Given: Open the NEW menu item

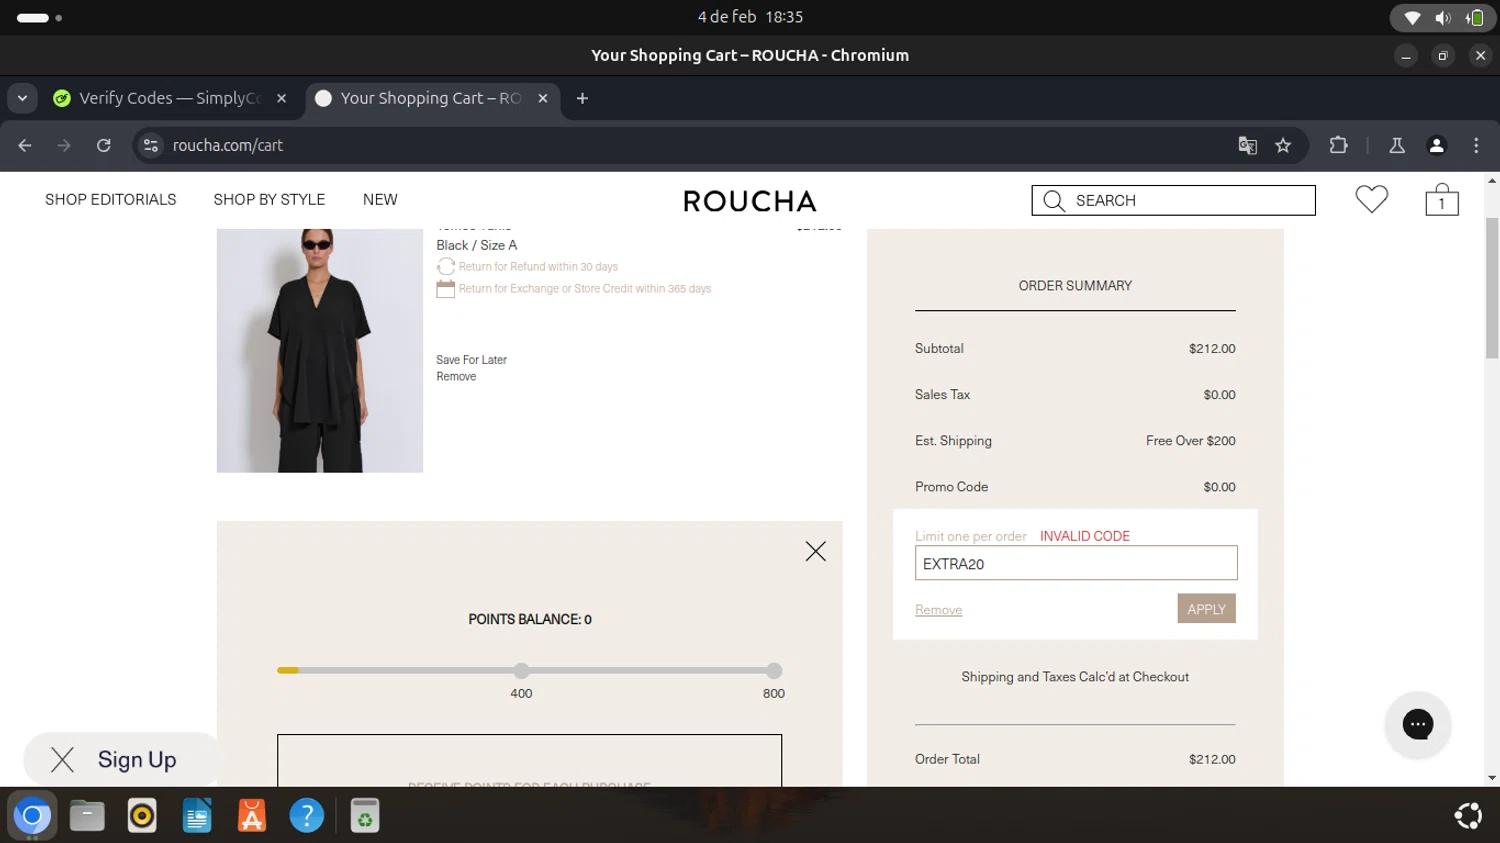Looking at the screenshot, I should pos(380,200).
